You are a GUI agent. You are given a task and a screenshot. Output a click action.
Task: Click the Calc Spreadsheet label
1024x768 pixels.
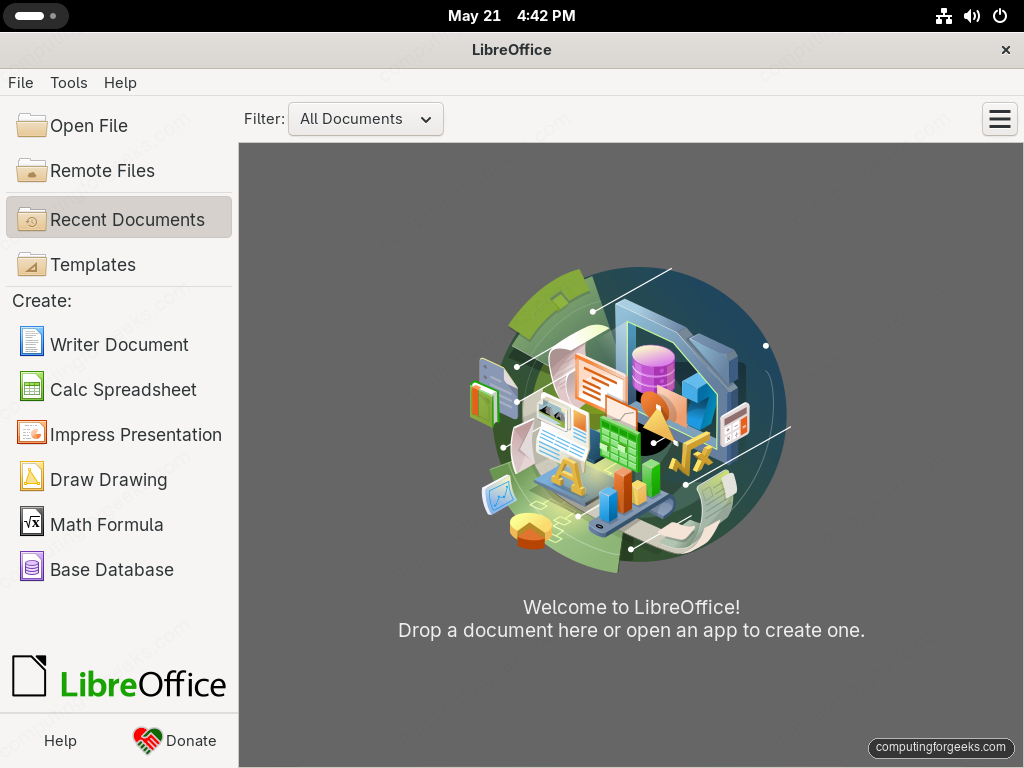pyautogui.click(x=123, y=389)
